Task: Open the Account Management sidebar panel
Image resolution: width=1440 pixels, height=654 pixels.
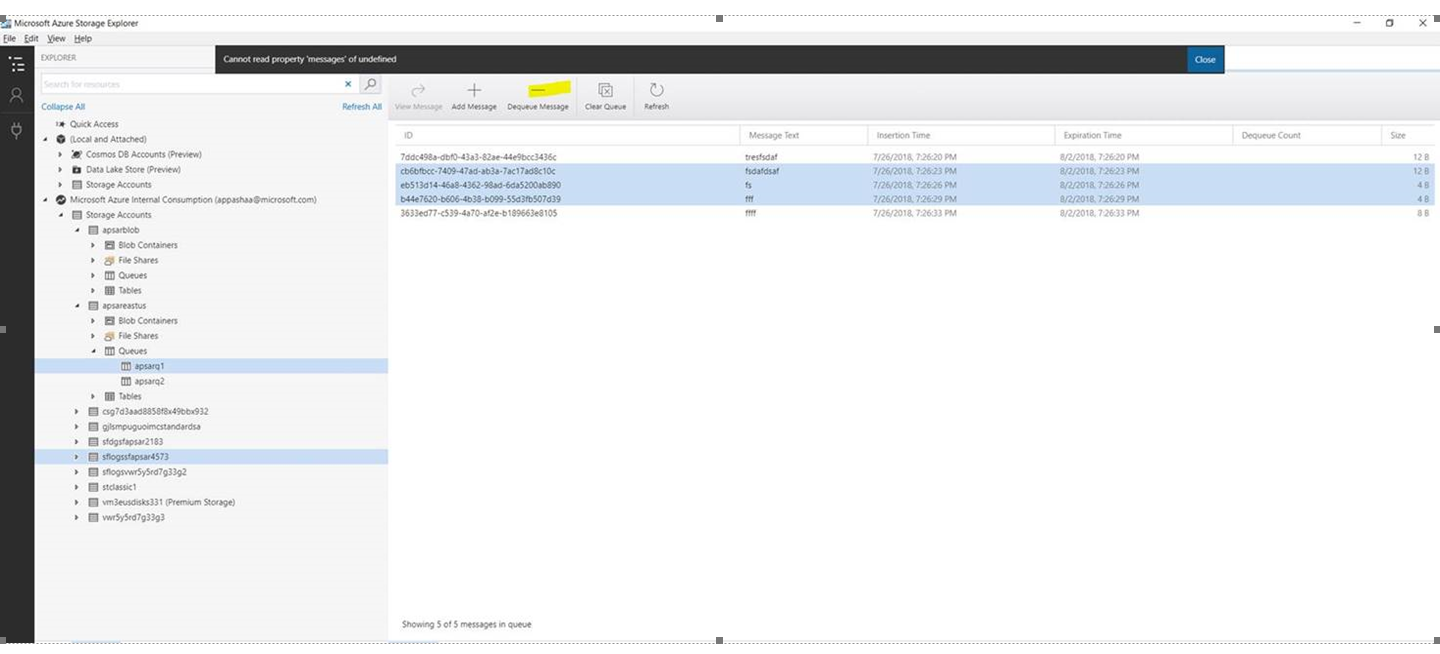Action: pos(15,95)
